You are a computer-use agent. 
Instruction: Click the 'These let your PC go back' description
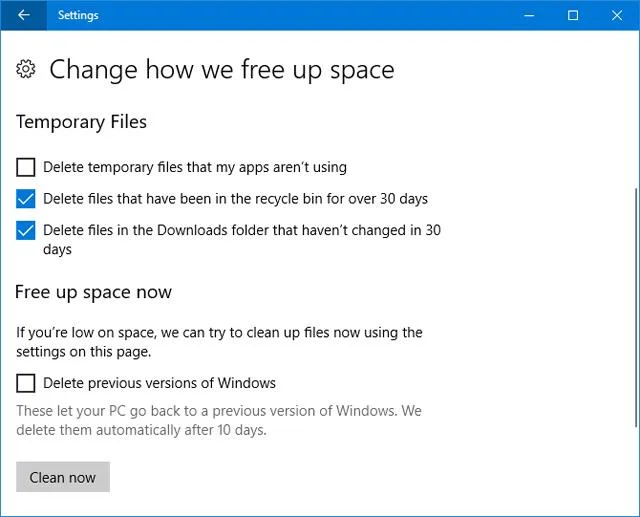click(x=219, y=420)
